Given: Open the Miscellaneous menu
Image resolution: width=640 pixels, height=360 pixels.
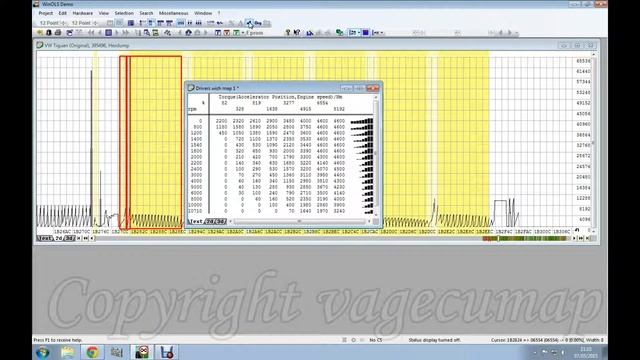Looking at the screenshot, I should [173, 13].
